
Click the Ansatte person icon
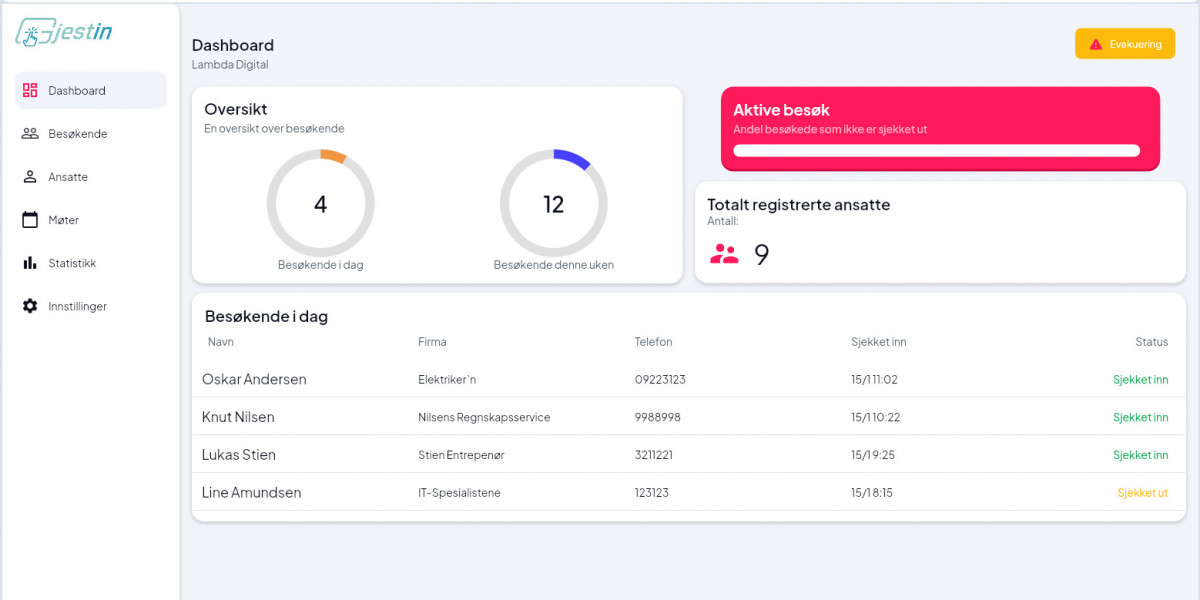[30, 177]
